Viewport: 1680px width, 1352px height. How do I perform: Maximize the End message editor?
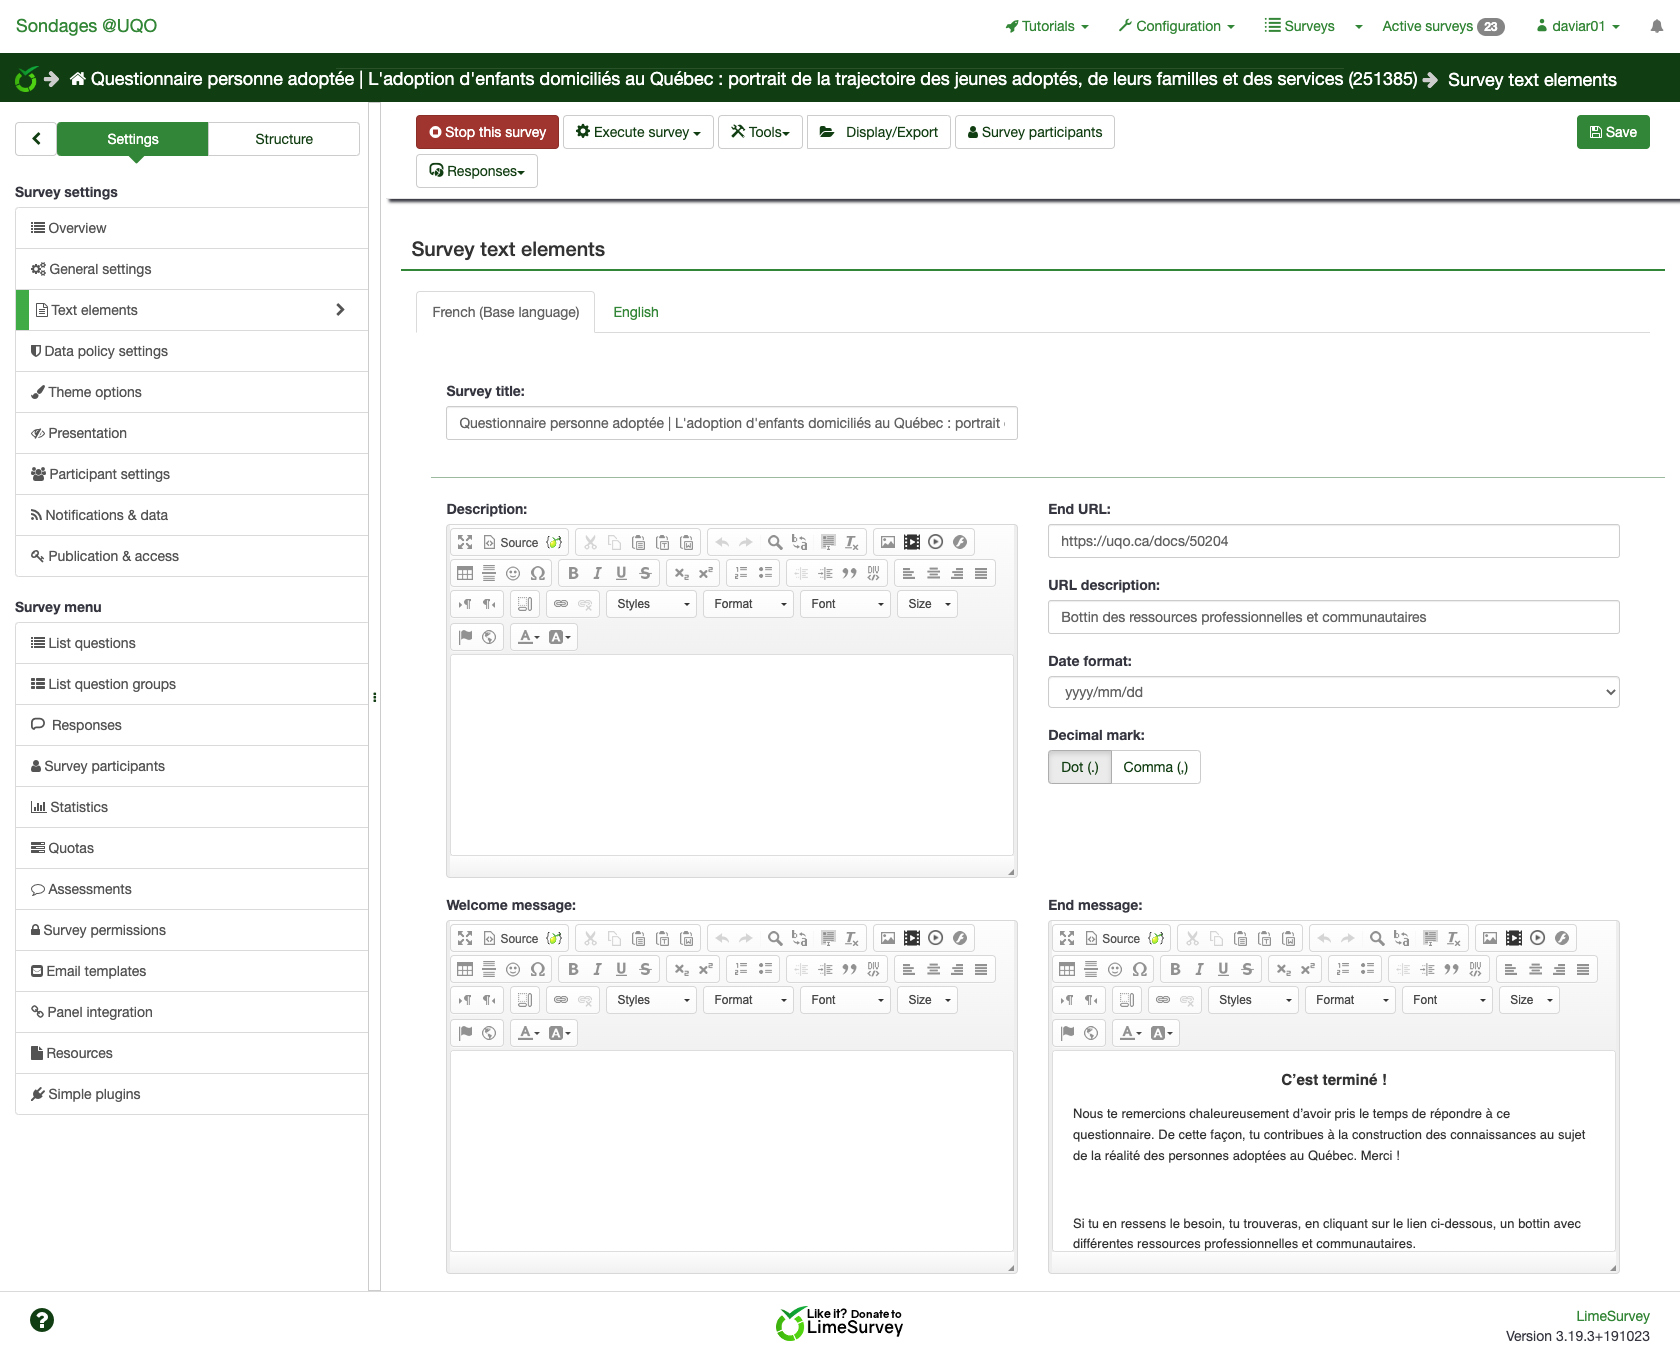click(x=1067, y=938)
